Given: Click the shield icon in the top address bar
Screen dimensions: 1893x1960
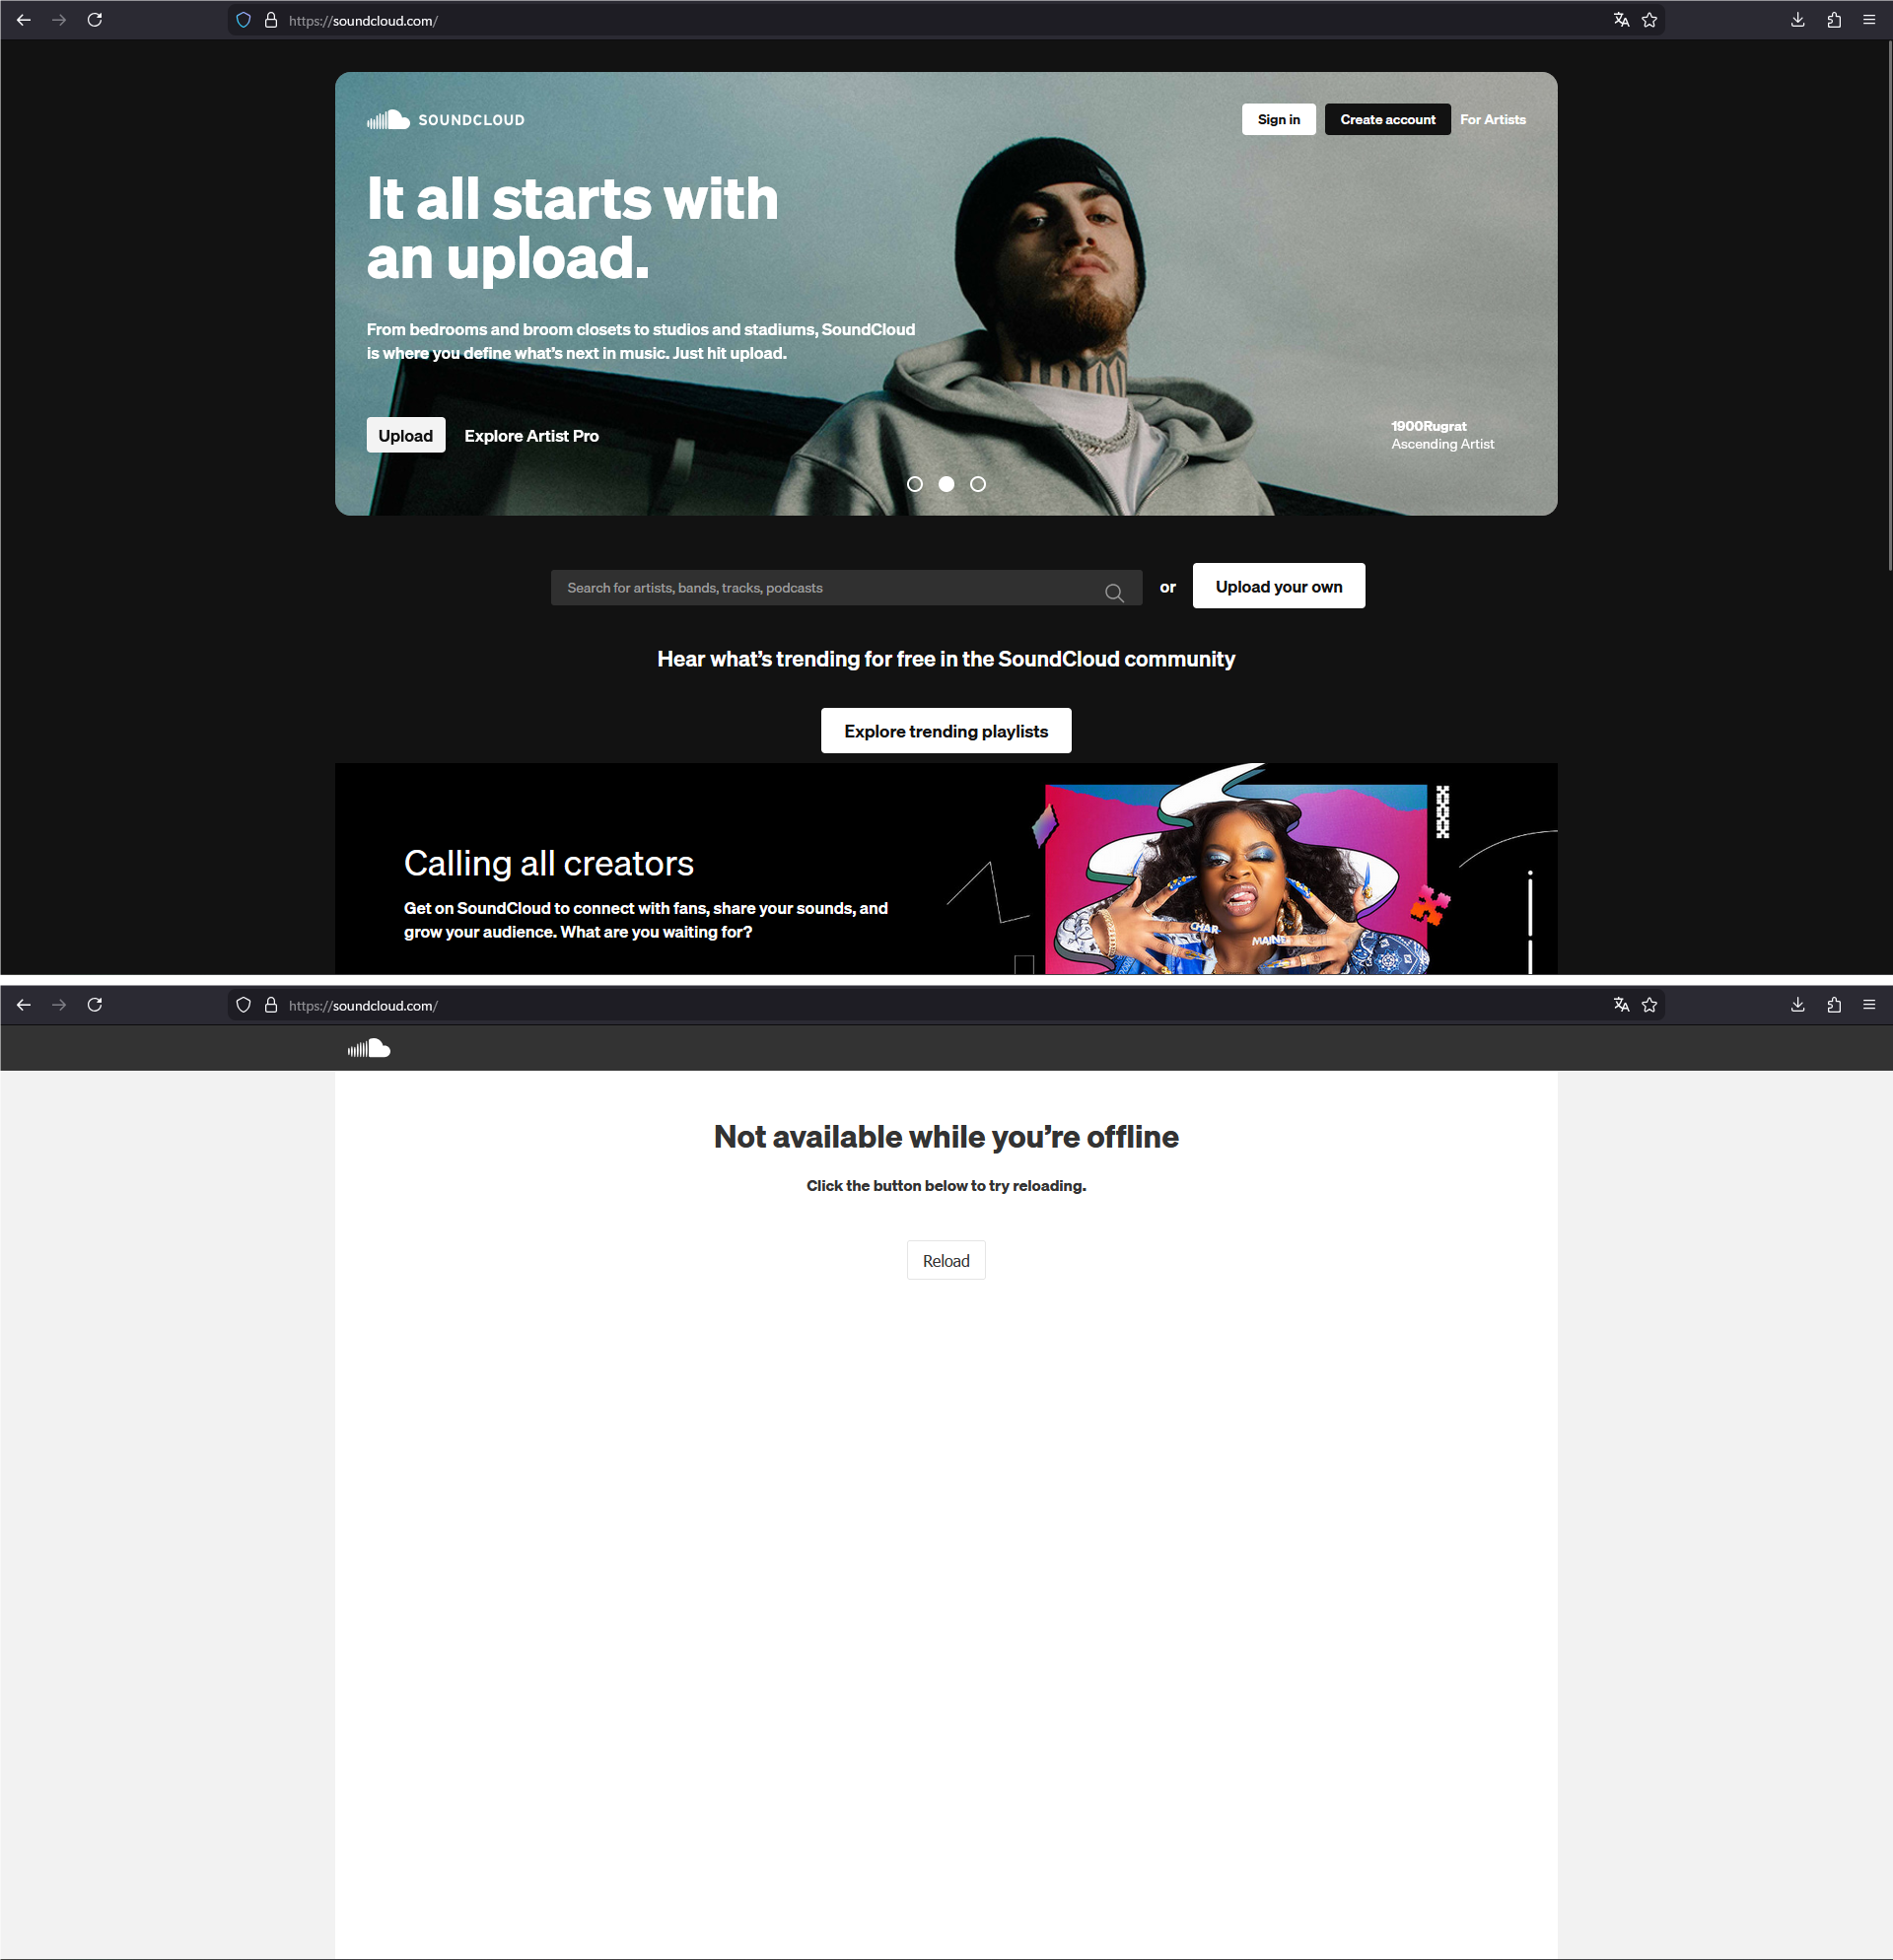Looking at the screenshot, I should pos(243,20).
